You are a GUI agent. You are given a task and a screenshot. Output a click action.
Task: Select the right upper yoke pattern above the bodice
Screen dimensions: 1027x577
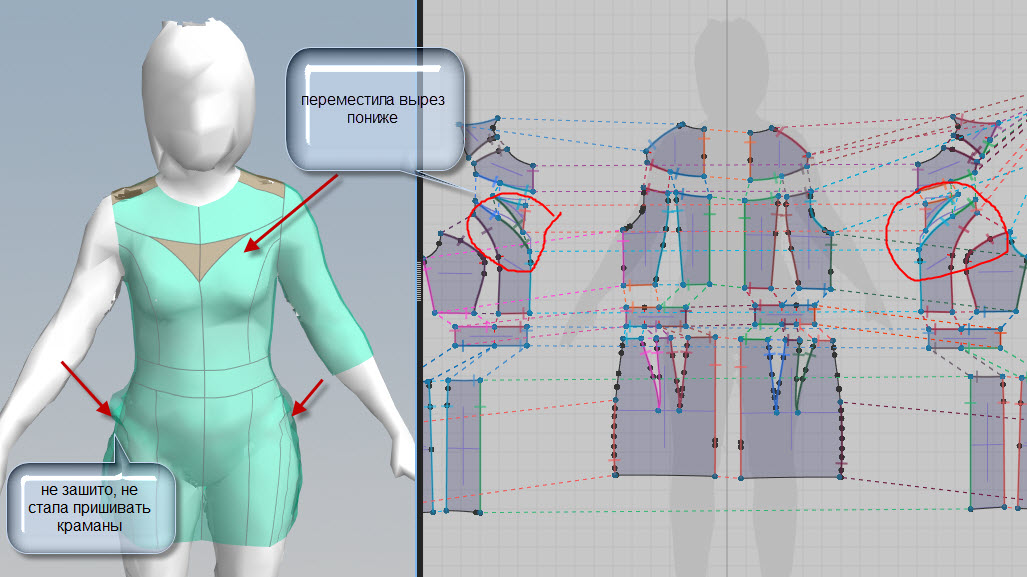[x=777, y=153]
